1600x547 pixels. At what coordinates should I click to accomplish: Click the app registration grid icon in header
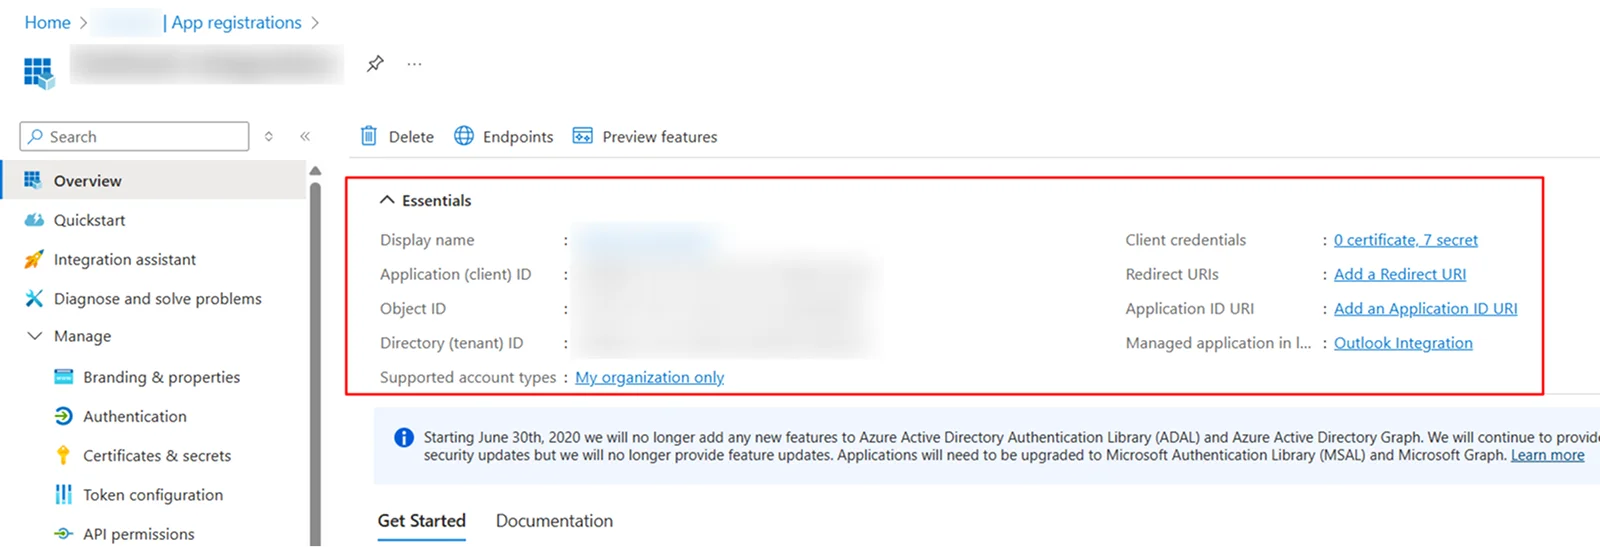[39, 72]
